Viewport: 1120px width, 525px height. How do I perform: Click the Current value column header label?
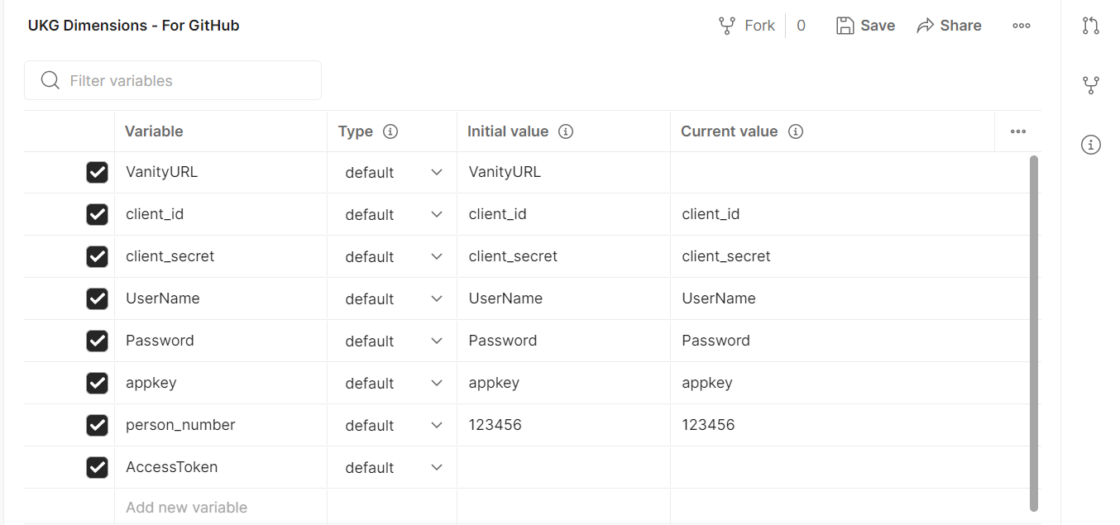coord(729,131)
